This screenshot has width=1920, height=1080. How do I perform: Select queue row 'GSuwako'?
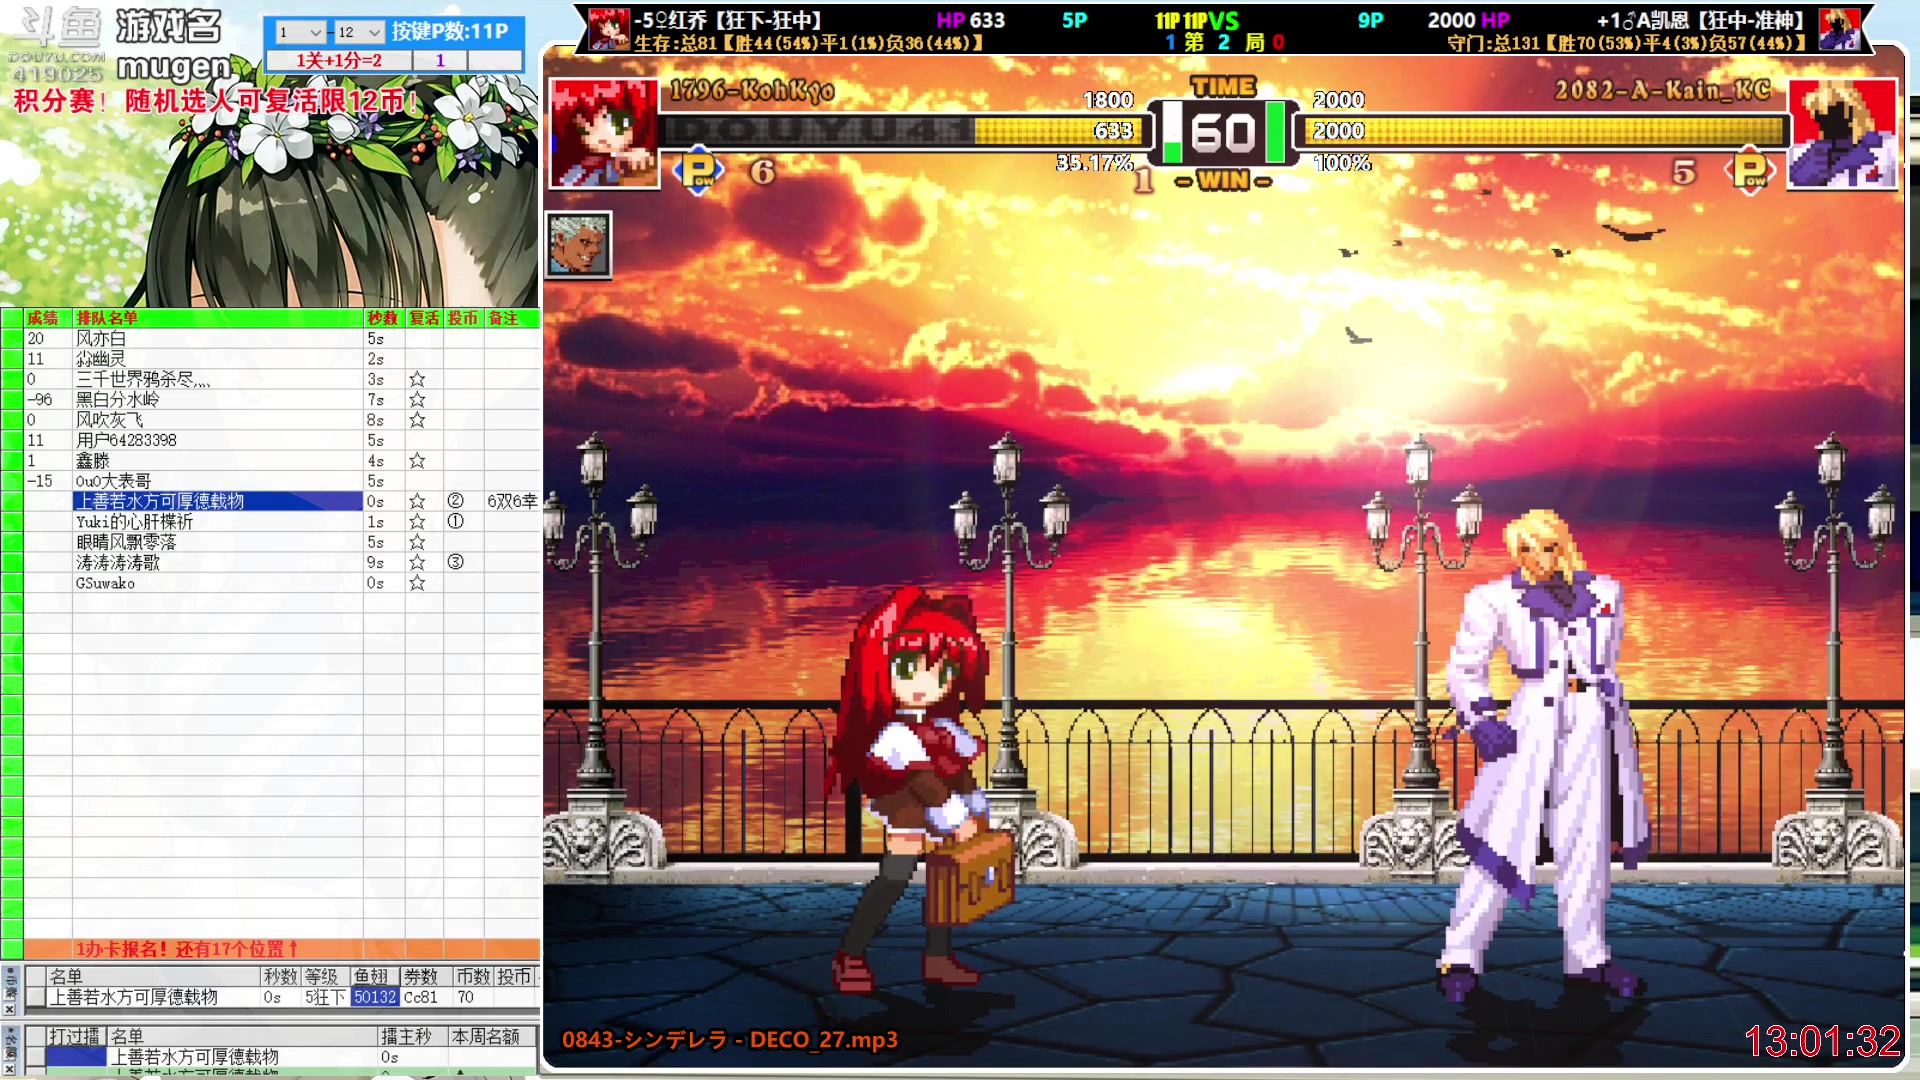[x=218, y=583]
